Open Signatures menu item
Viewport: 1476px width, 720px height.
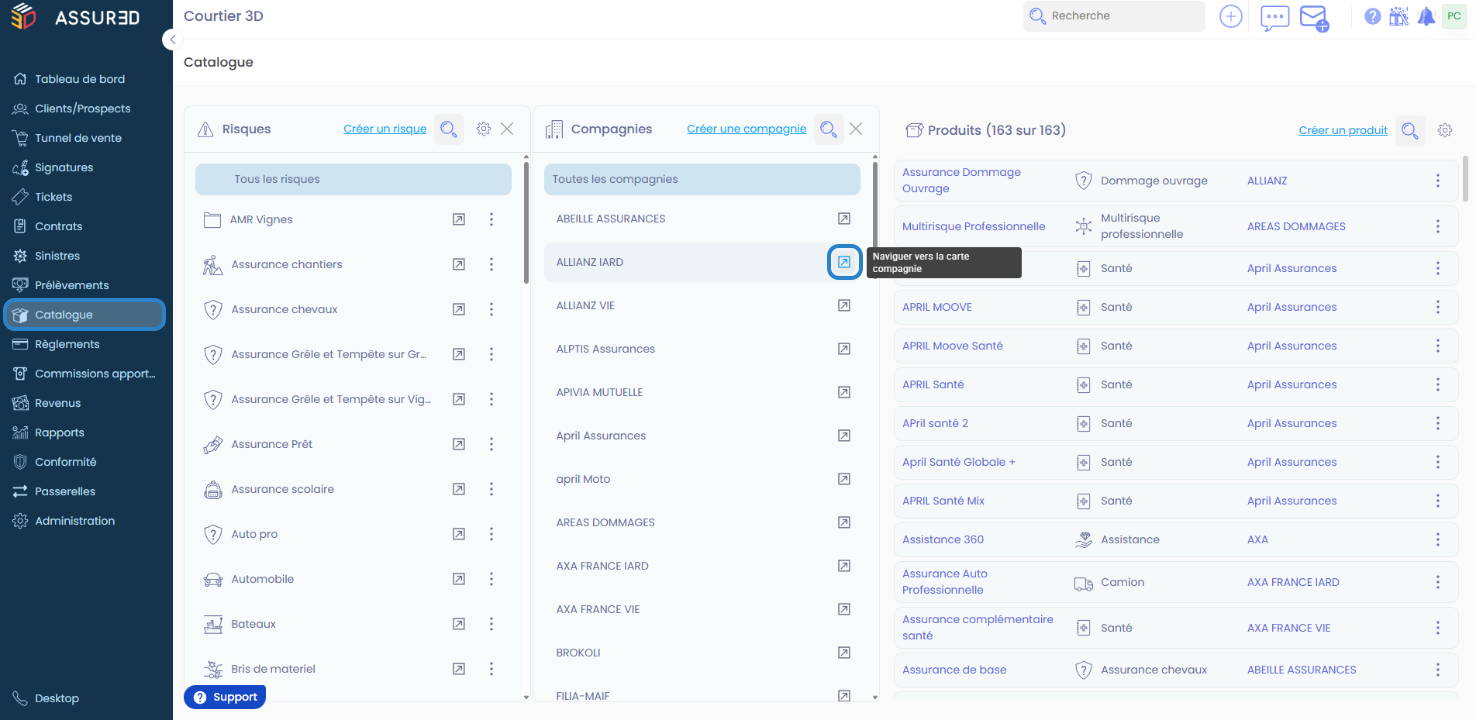[64, 168]
